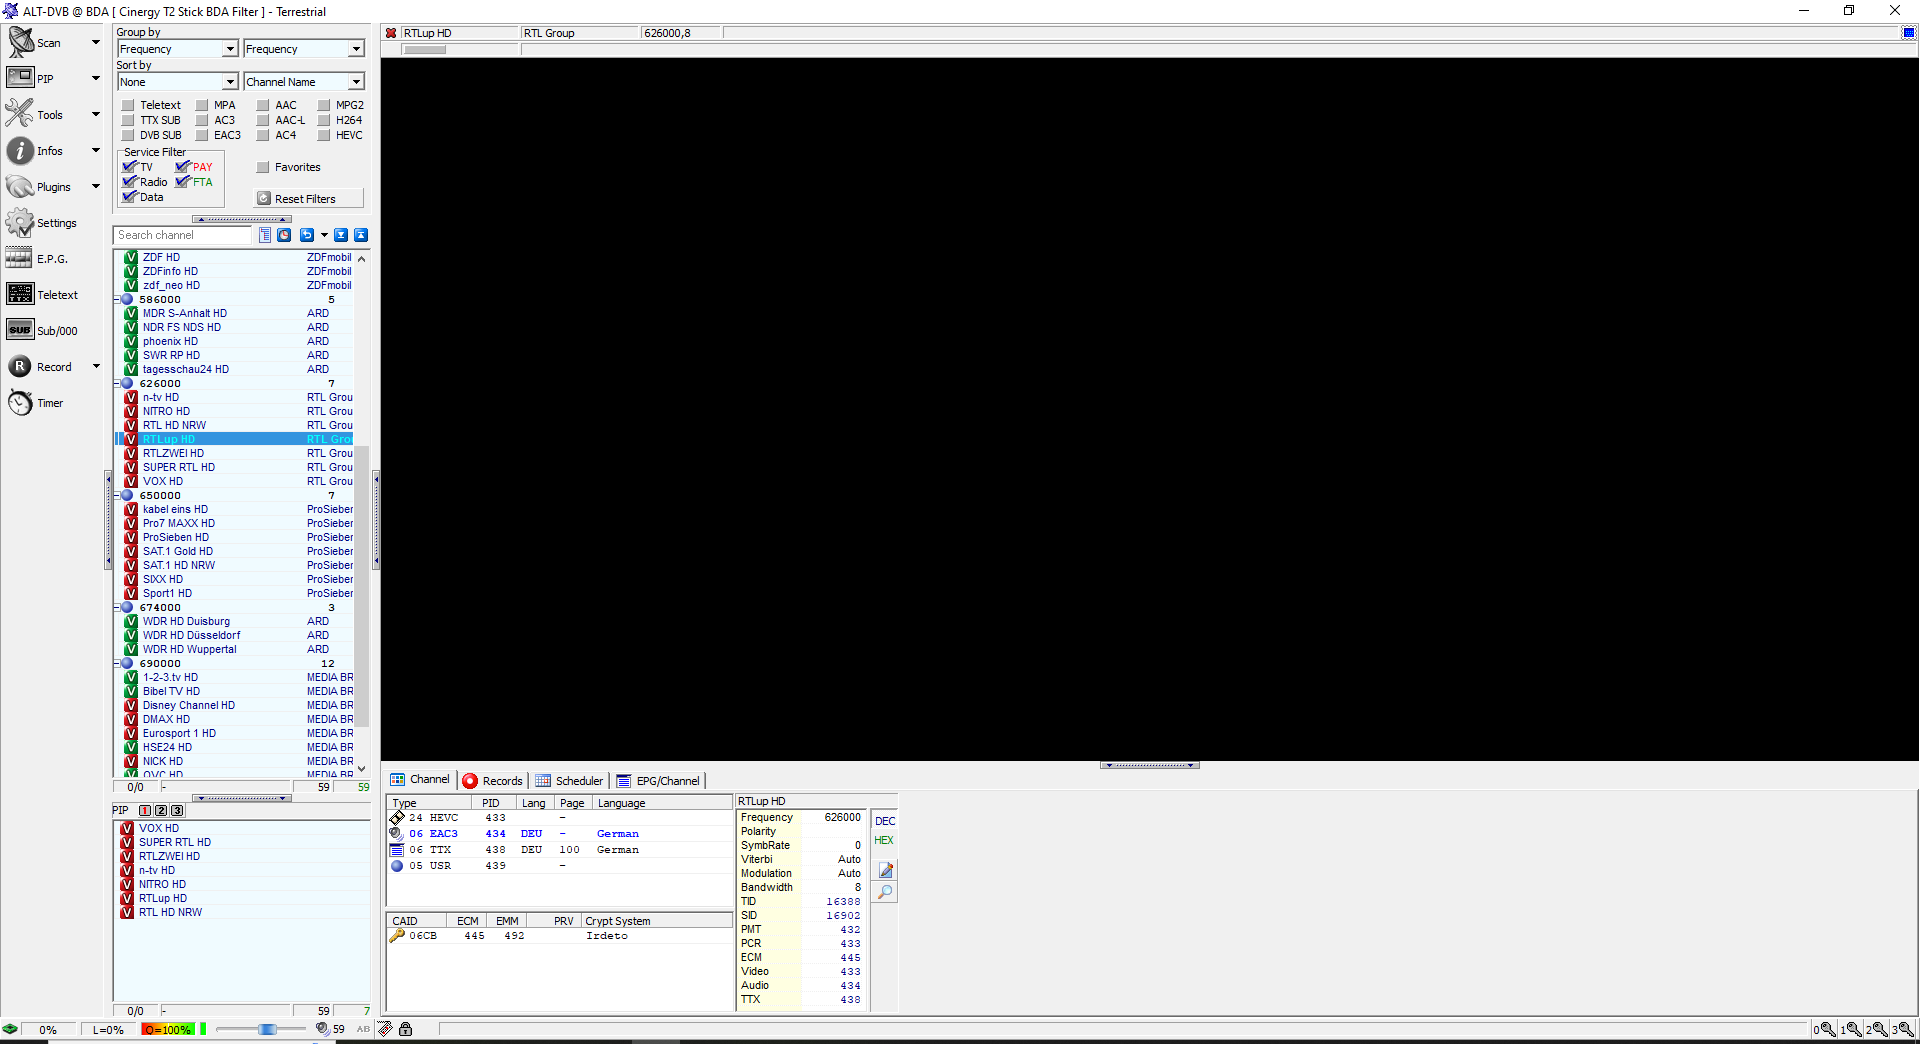Open the Teletext viewer icon
This screenshot has width=1920, height=1044.
pos(20,295)
